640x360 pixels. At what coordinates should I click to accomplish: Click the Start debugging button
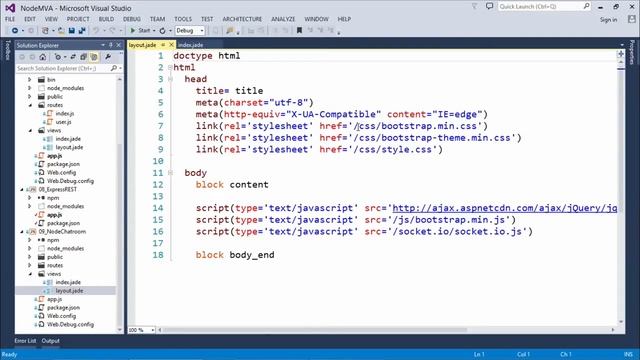(140, 31)
